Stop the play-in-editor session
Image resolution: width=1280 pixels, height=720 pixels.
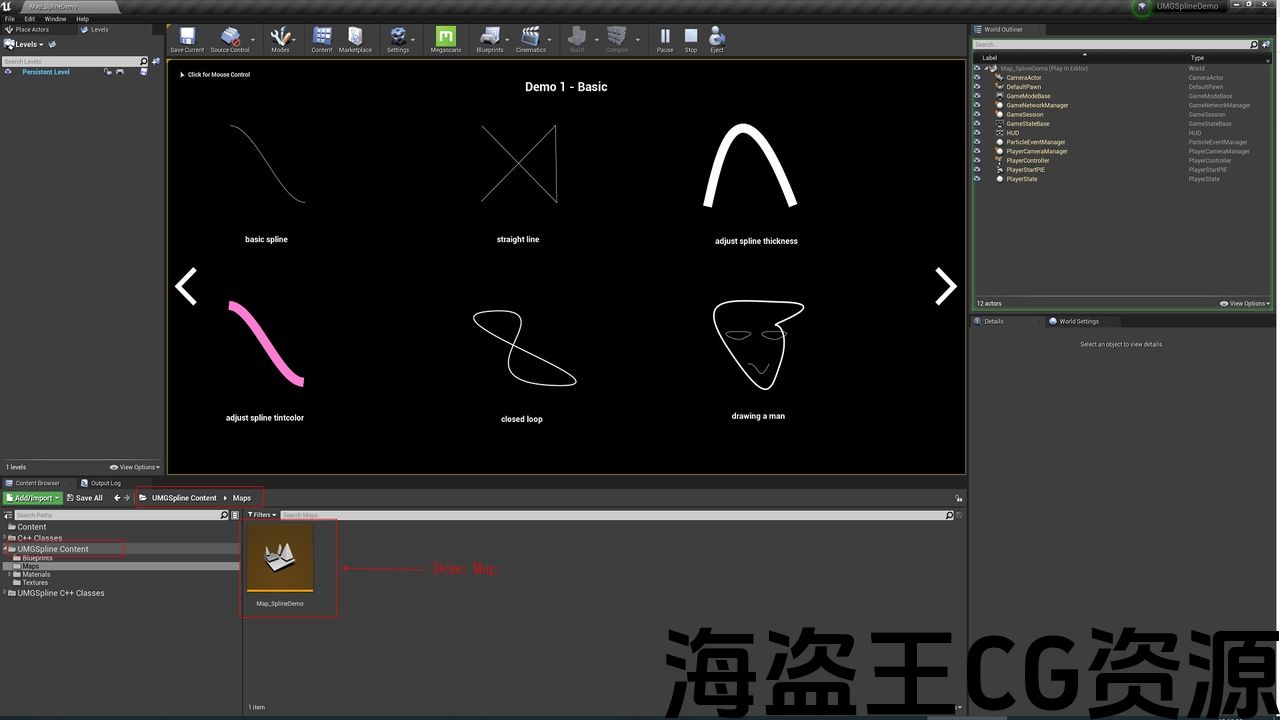click(691, 38)
